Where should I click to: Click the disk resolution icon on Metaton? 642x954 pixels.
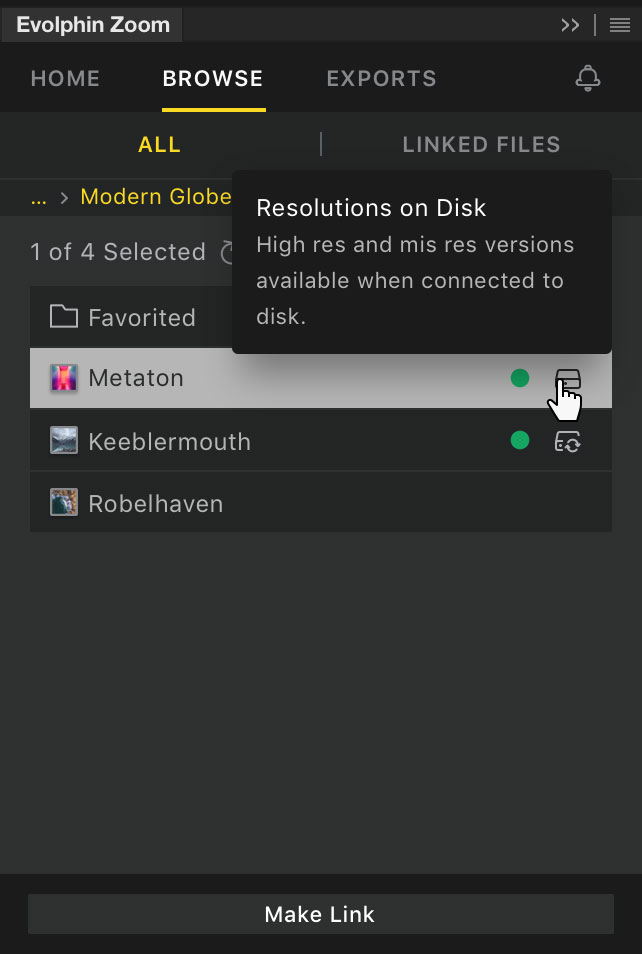(568, 379)
